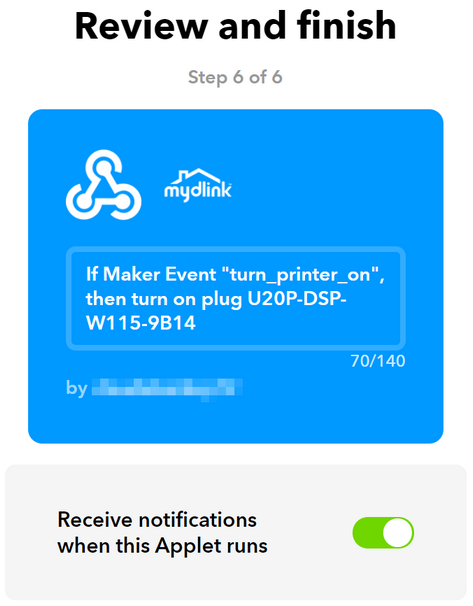473x606 pixels.
Task: Click the Webhooks service icon
Action: pyautogui.click(x=104, y=185)
